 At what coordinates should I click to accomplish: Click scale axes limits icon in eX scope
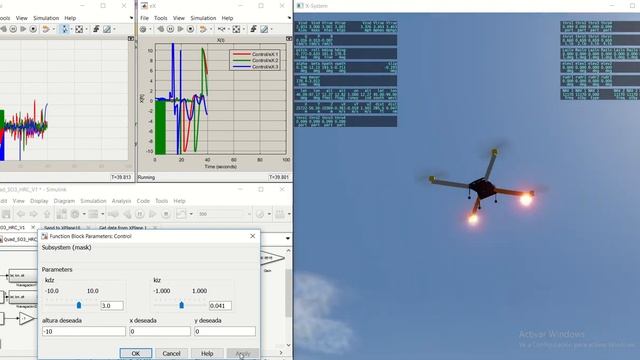click(236, 29)
